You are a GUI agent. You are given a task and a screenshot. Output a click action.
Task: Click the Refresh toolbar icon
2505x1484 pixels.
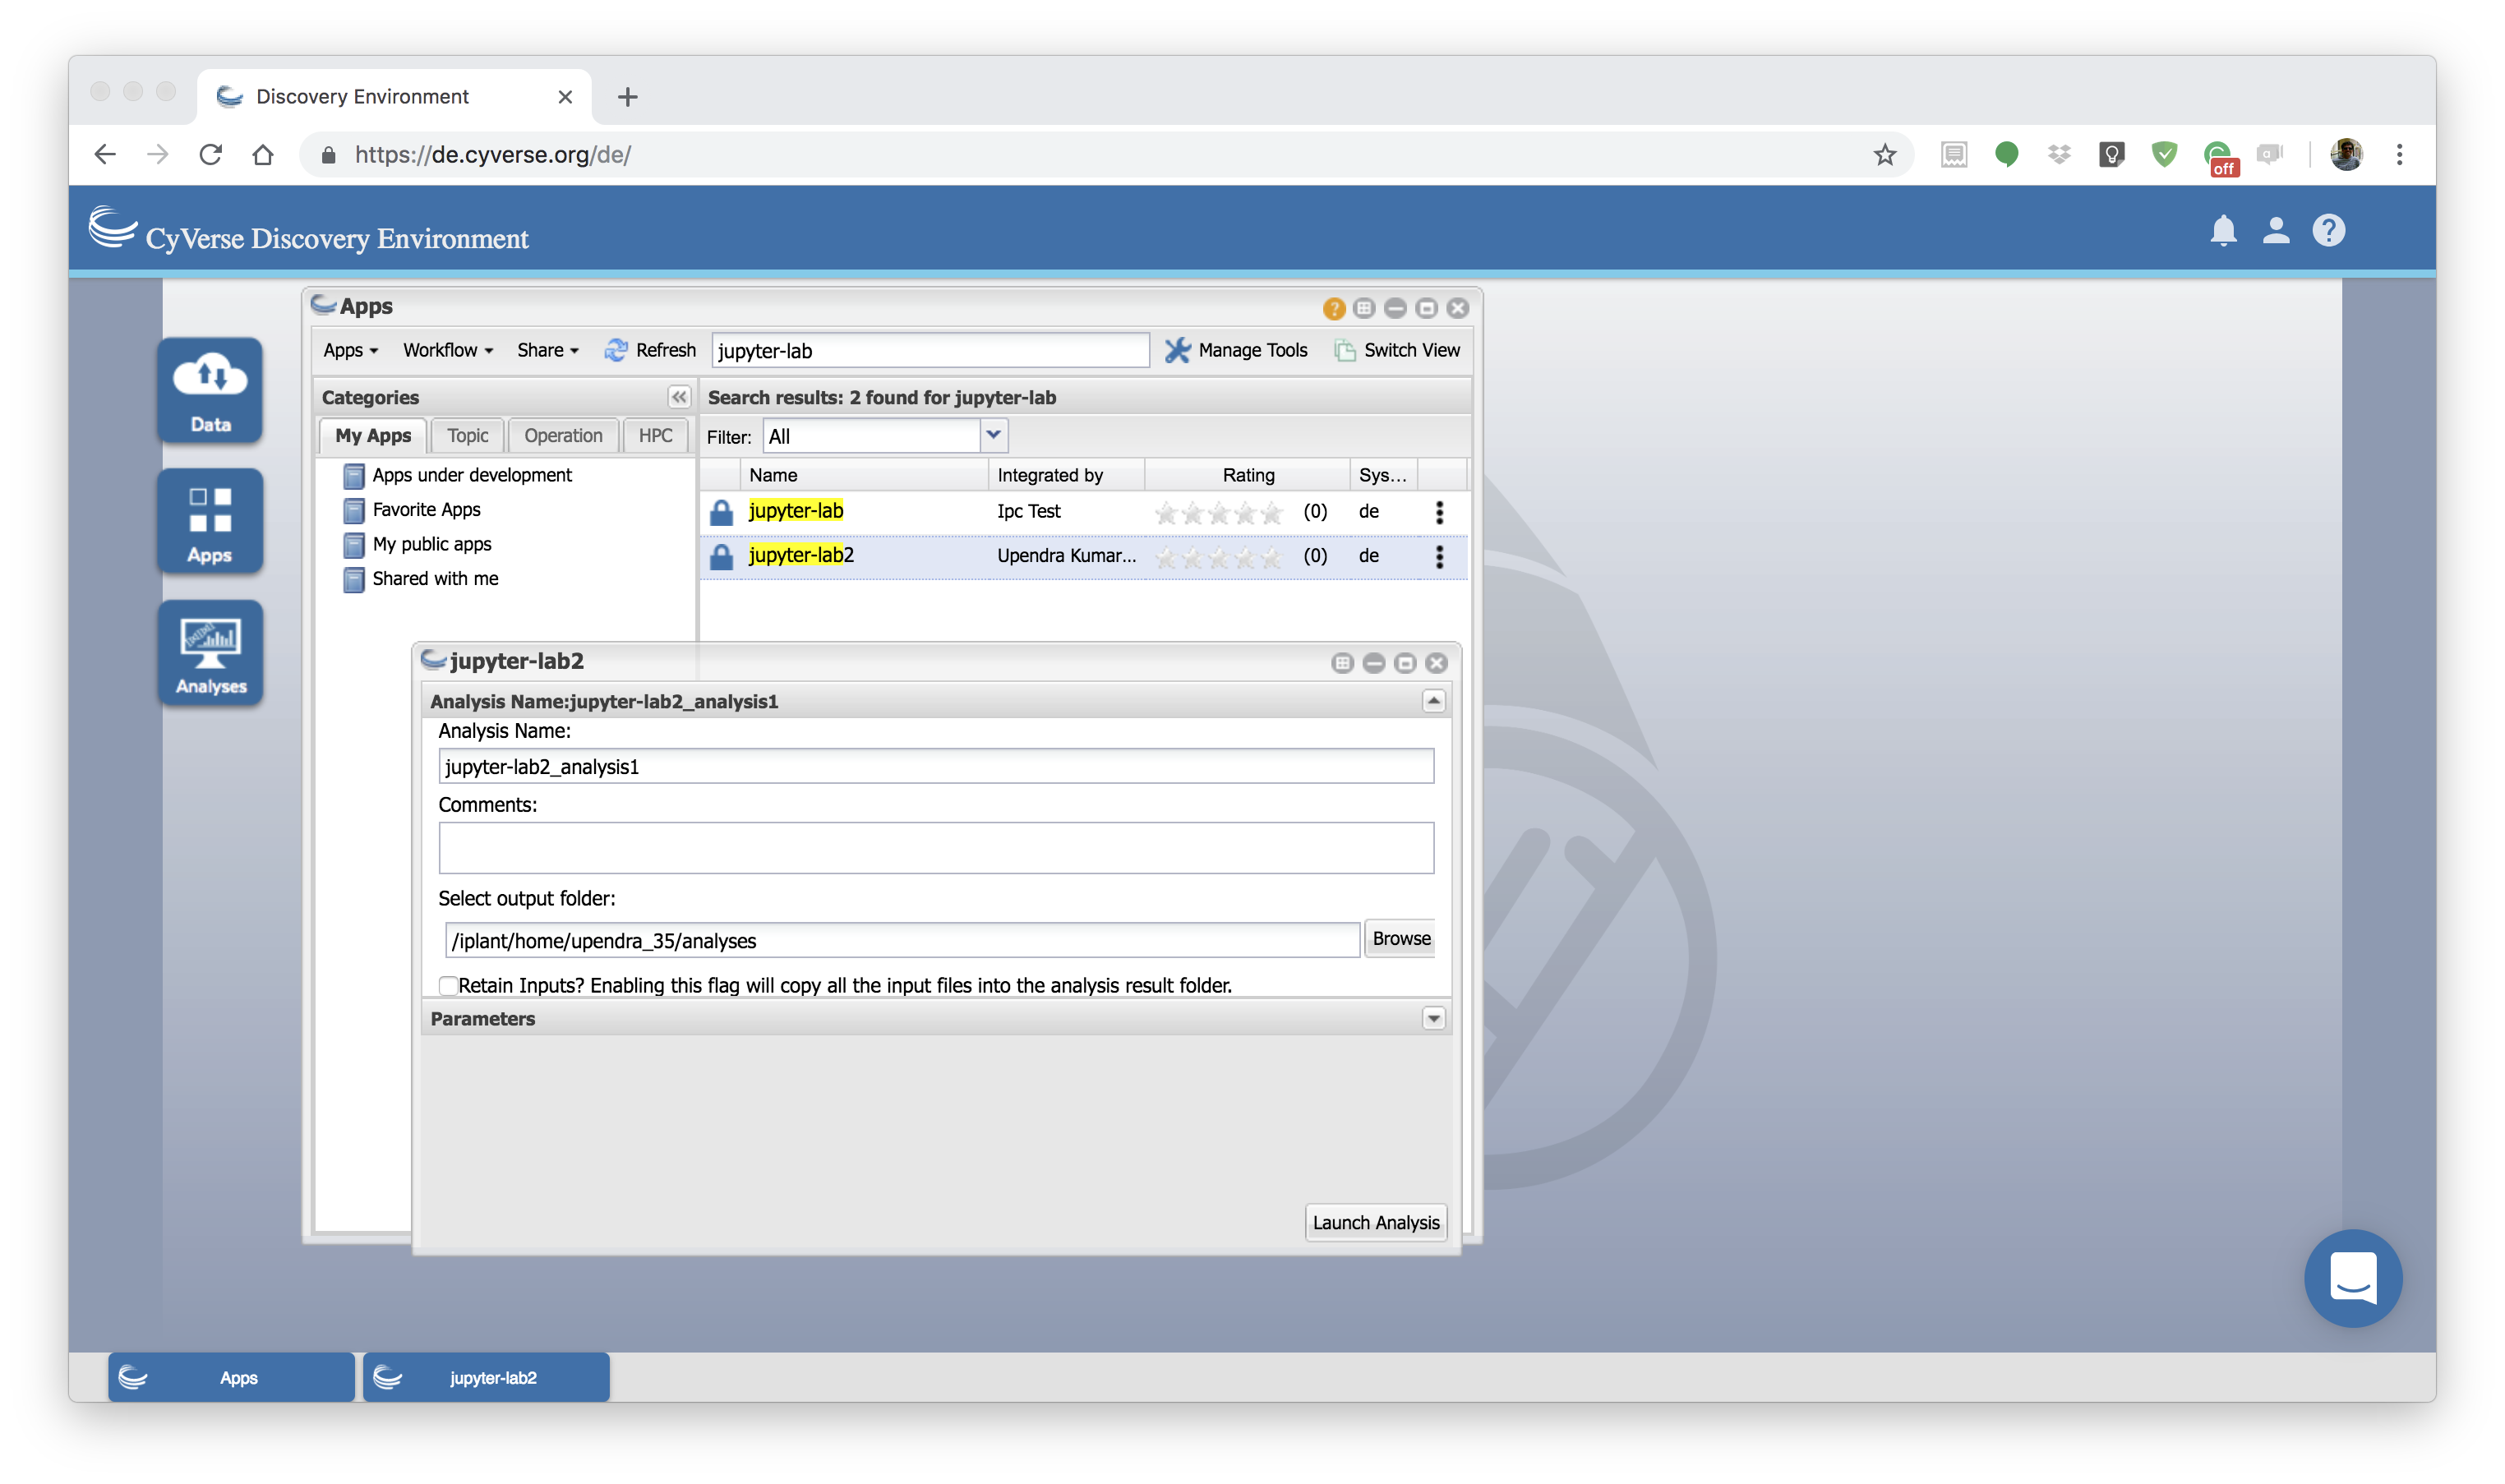pyautogui.click(x=616, y=350)
